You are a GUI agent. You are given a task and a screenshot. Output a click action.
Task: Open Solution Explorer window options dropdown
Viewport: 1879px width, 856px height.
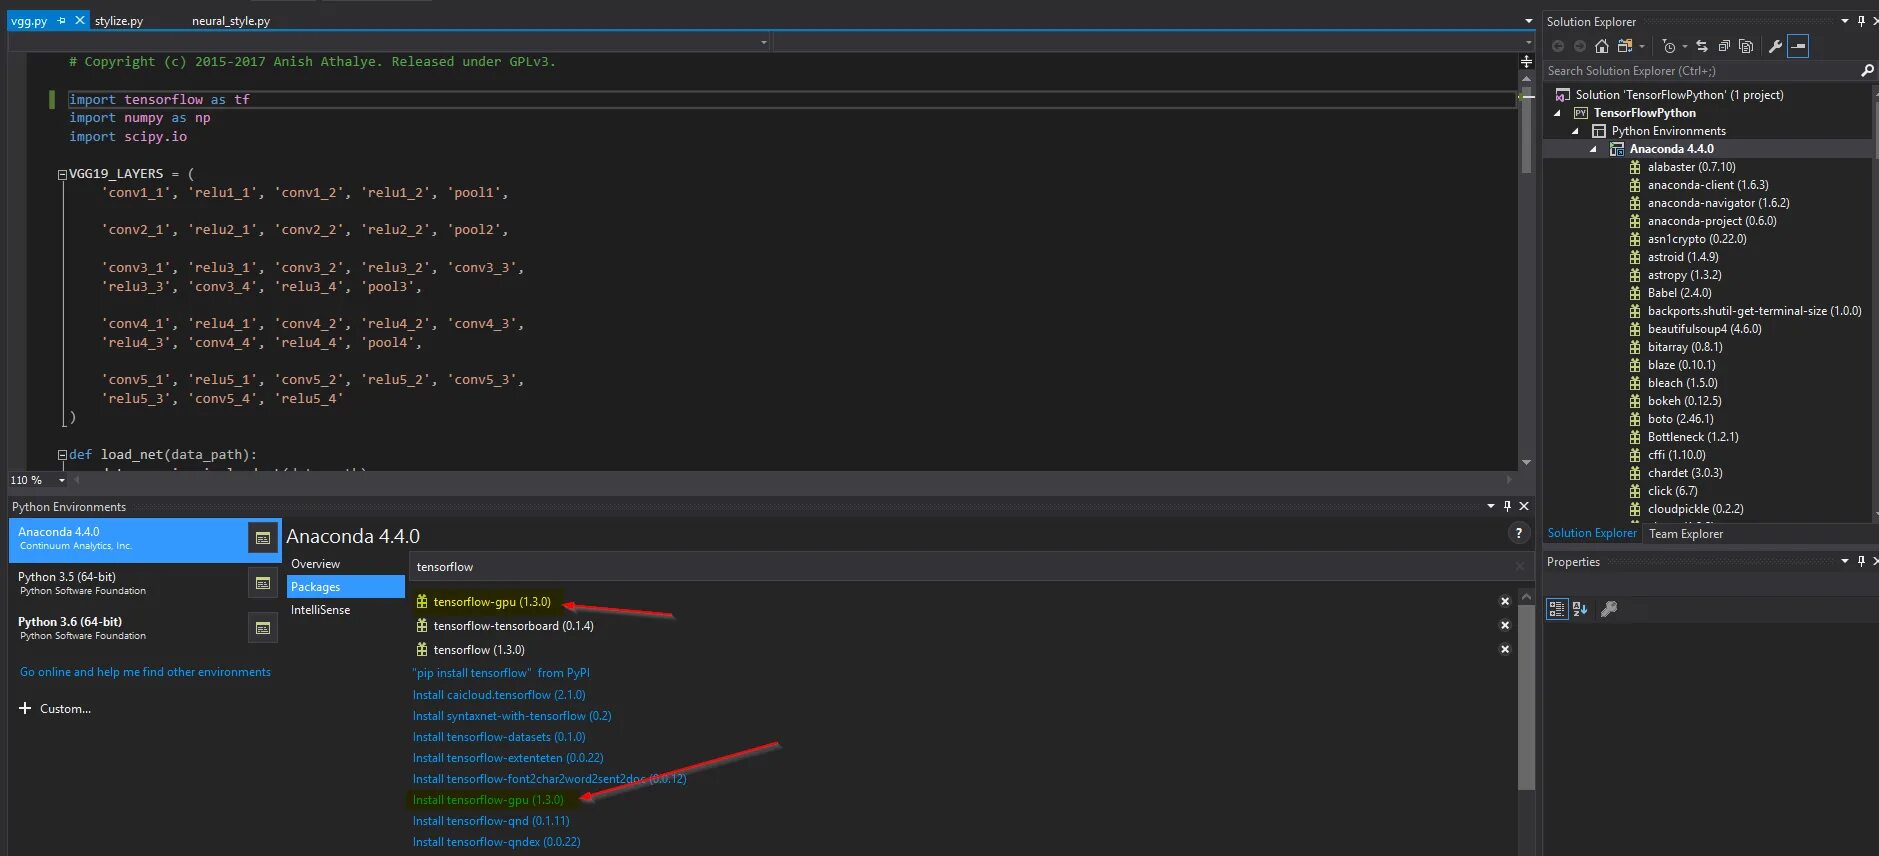[x=1845, y=21]
